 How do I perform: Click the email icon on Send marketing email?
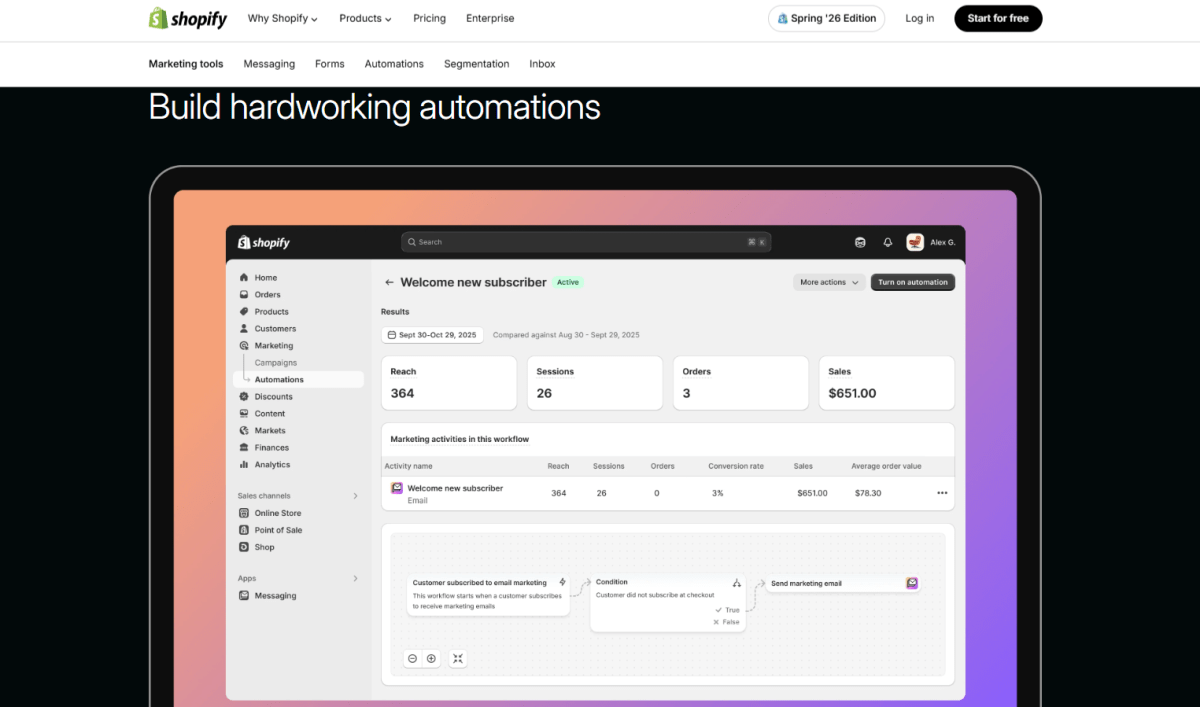912,583
